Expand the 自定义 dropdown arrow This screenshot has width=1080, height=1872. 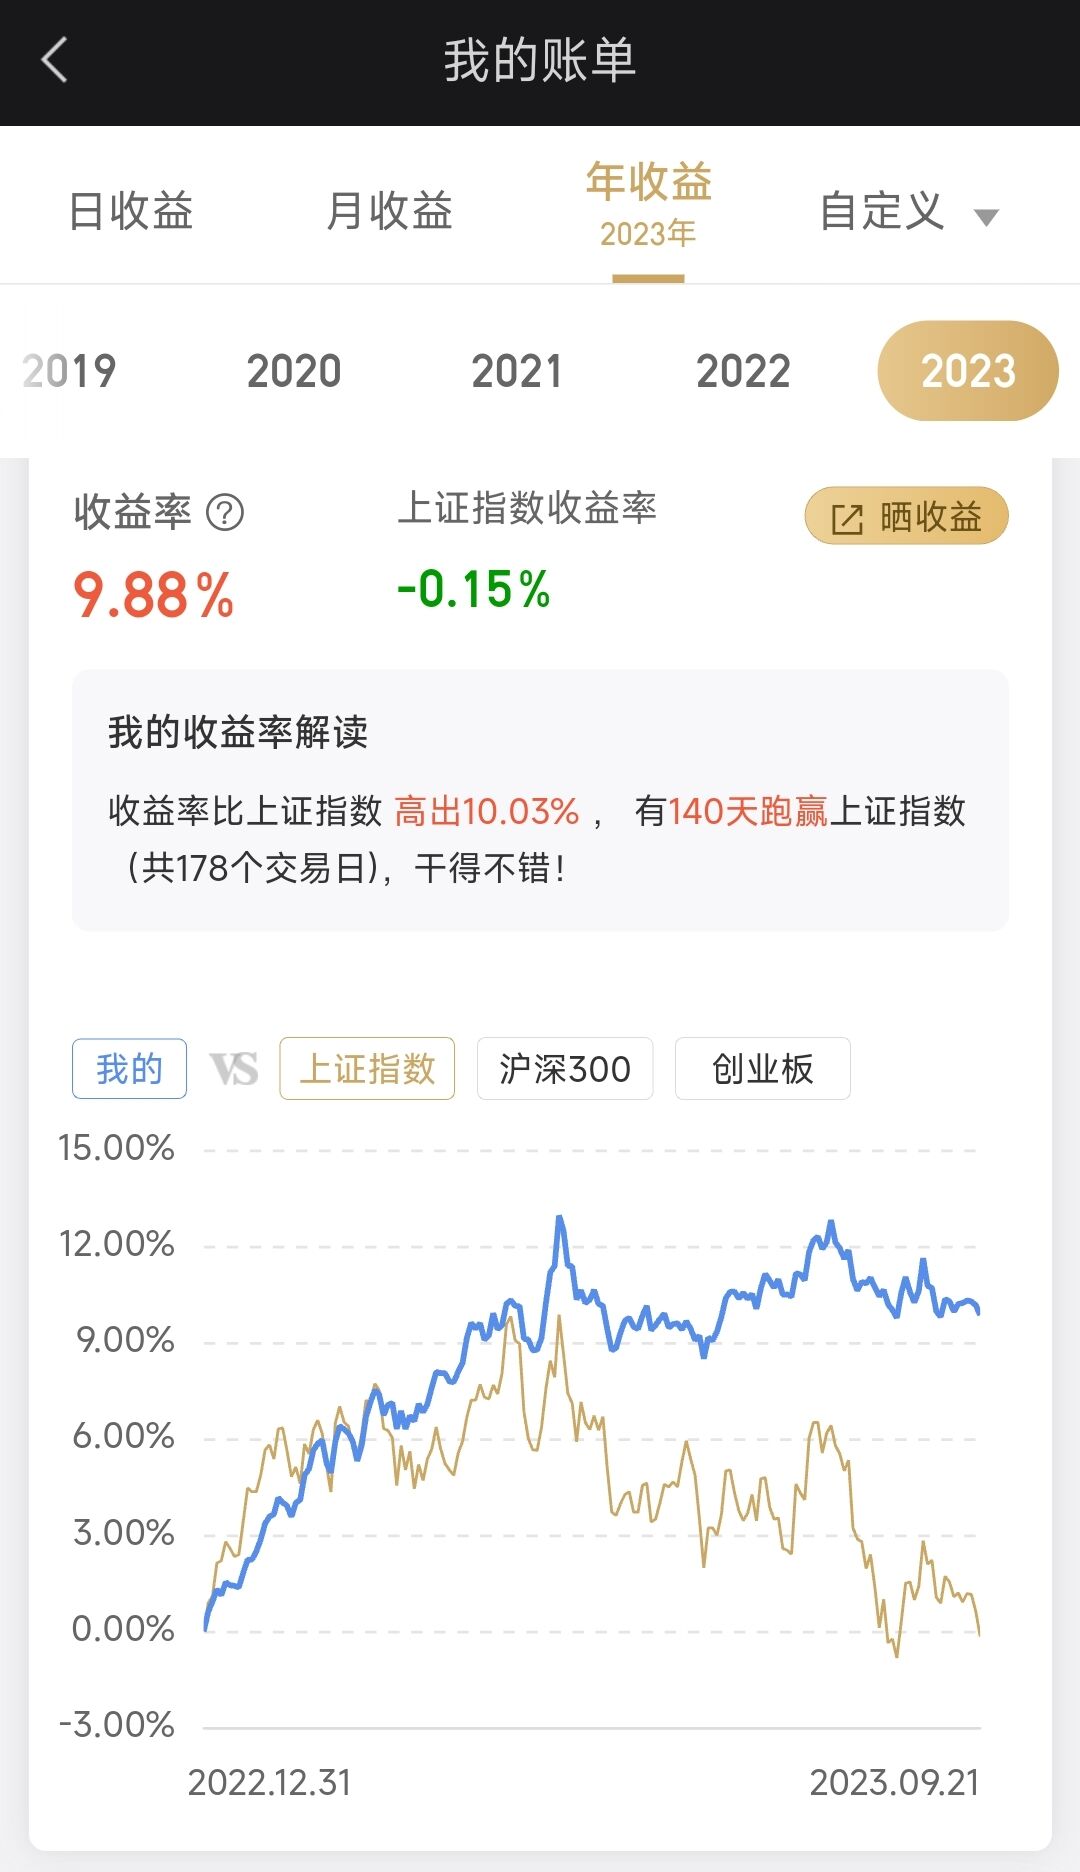pyautogui.click(x=986, y=217)
